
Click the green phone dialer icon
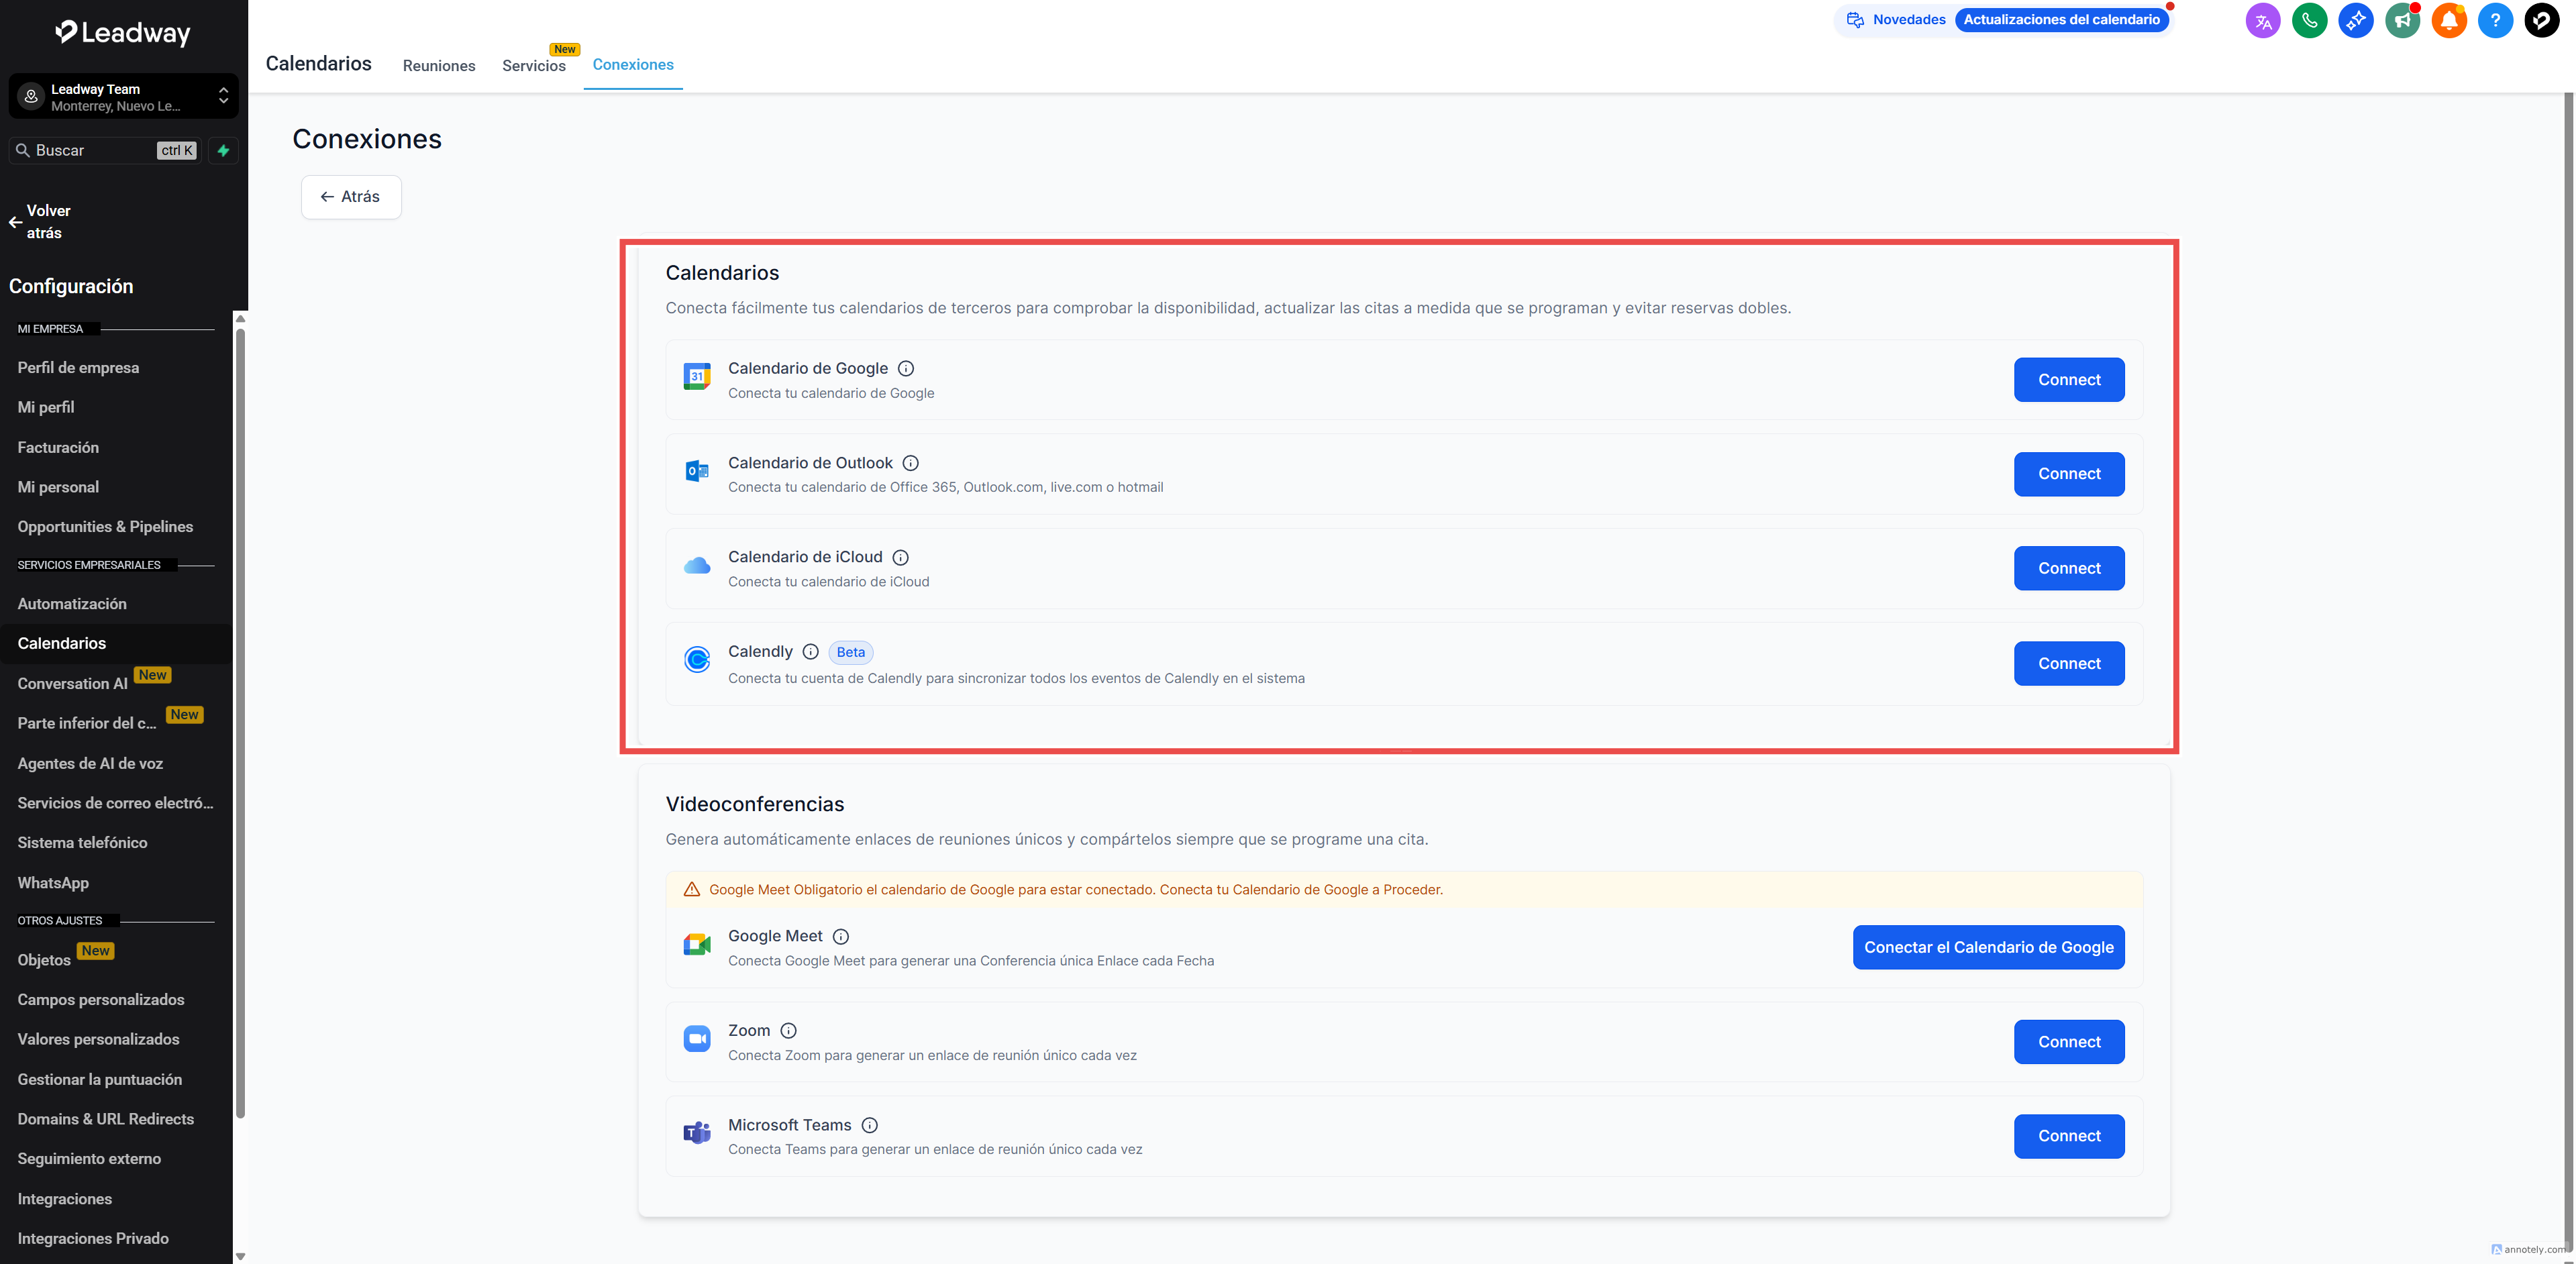pos(2309,20)
